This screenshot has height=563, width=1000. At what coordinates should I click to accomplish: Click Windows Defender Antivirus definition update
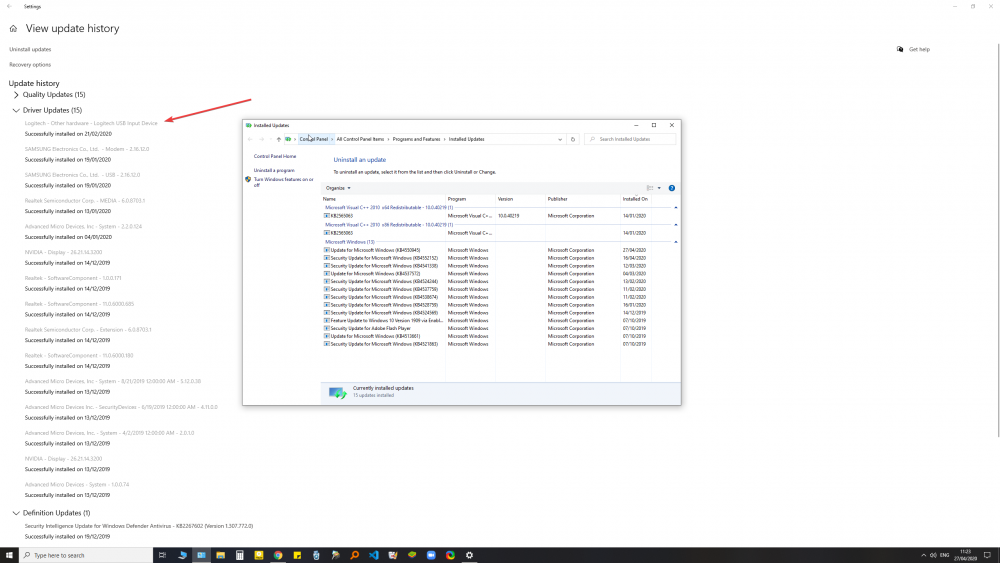pos(139,526)
